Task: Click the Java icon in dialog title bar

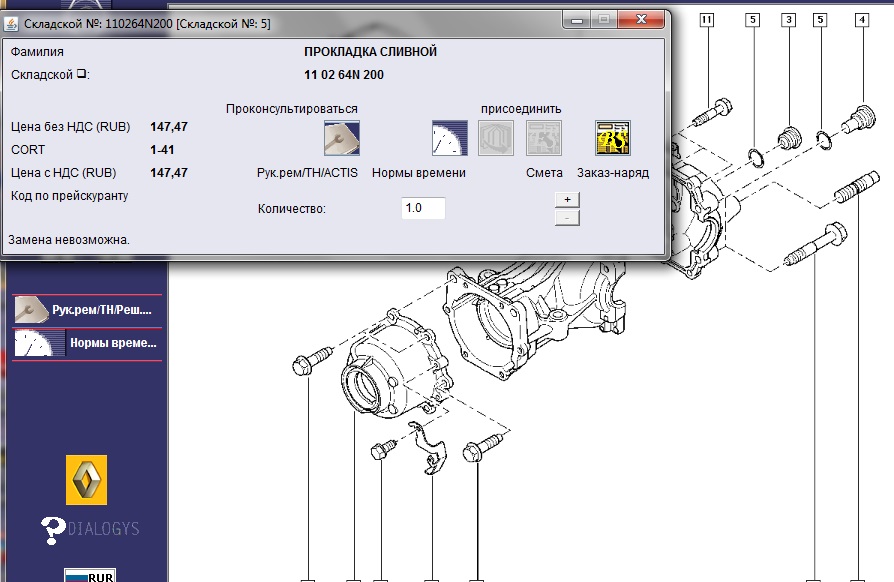Action: (x=12, y=22)
